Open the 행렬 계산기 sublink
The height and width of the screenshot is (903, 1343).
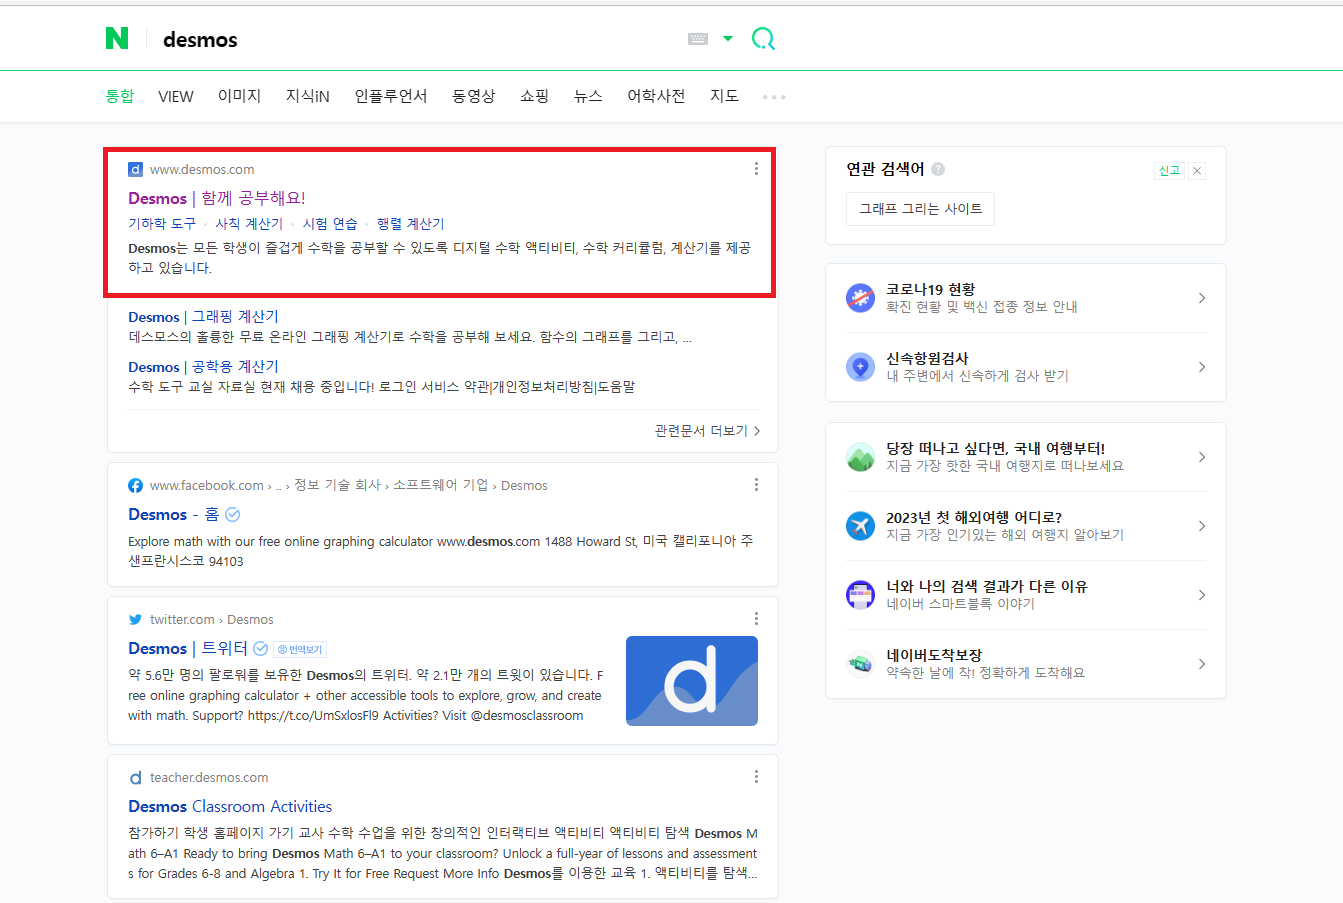pyautogui.click(x=410, y=224)
